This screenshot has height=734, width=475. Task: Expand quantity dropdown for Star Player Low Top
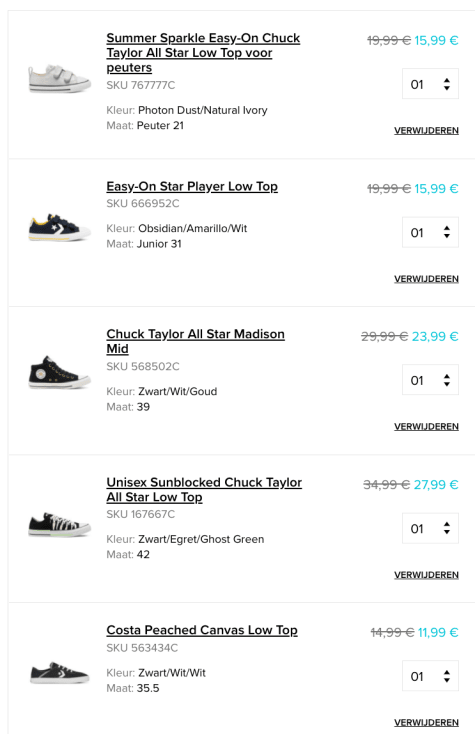pyautogui.click(x=430, y=232)
